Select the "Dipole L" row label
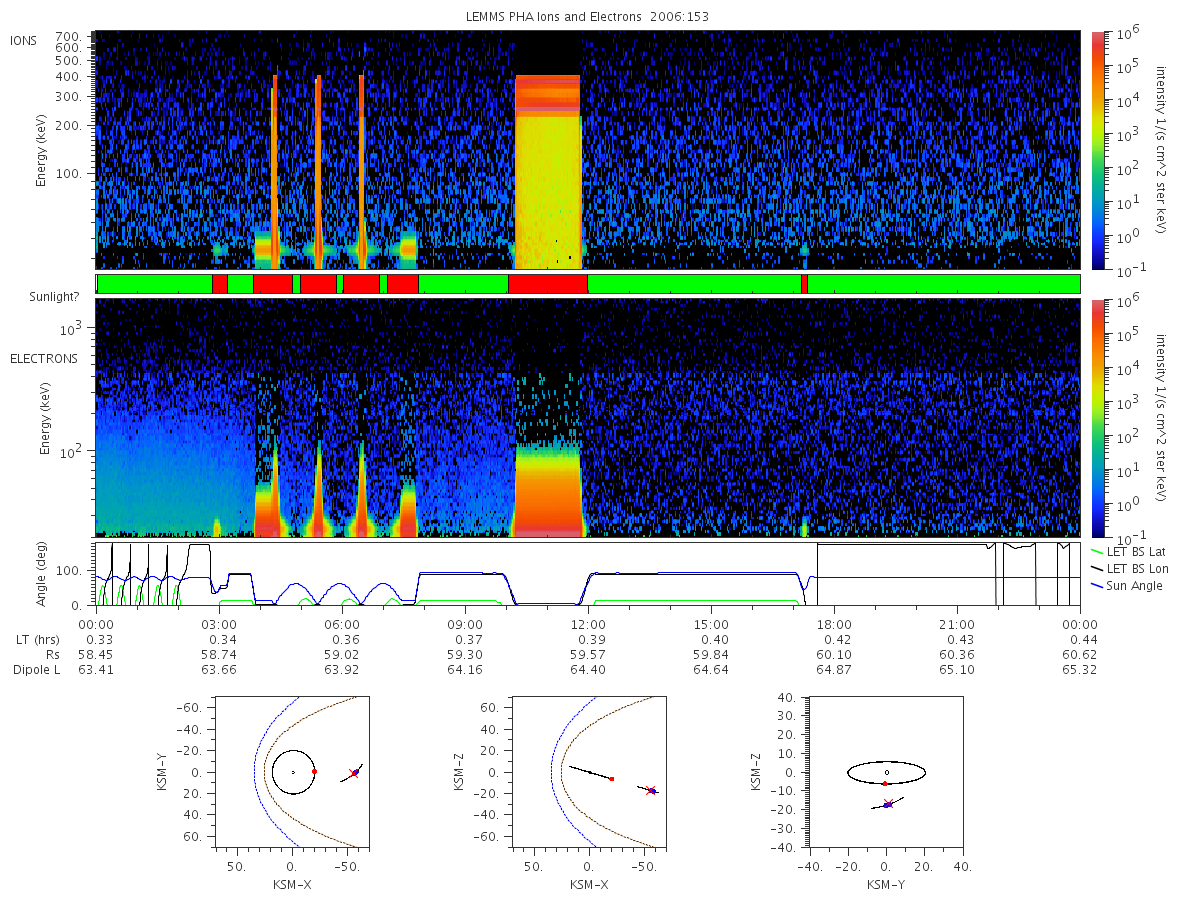 click(x=36, y=669)
